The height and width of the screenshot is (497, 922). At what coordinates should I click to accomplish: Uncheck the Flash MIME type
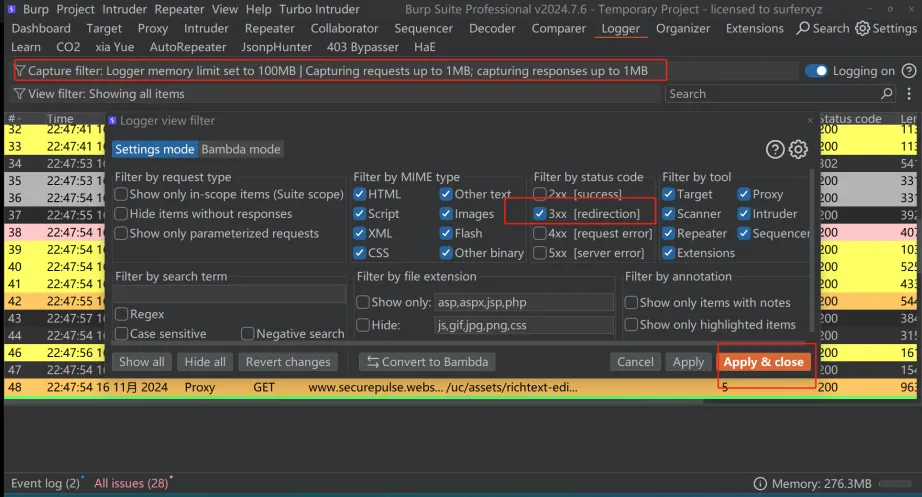pos(446,233)
